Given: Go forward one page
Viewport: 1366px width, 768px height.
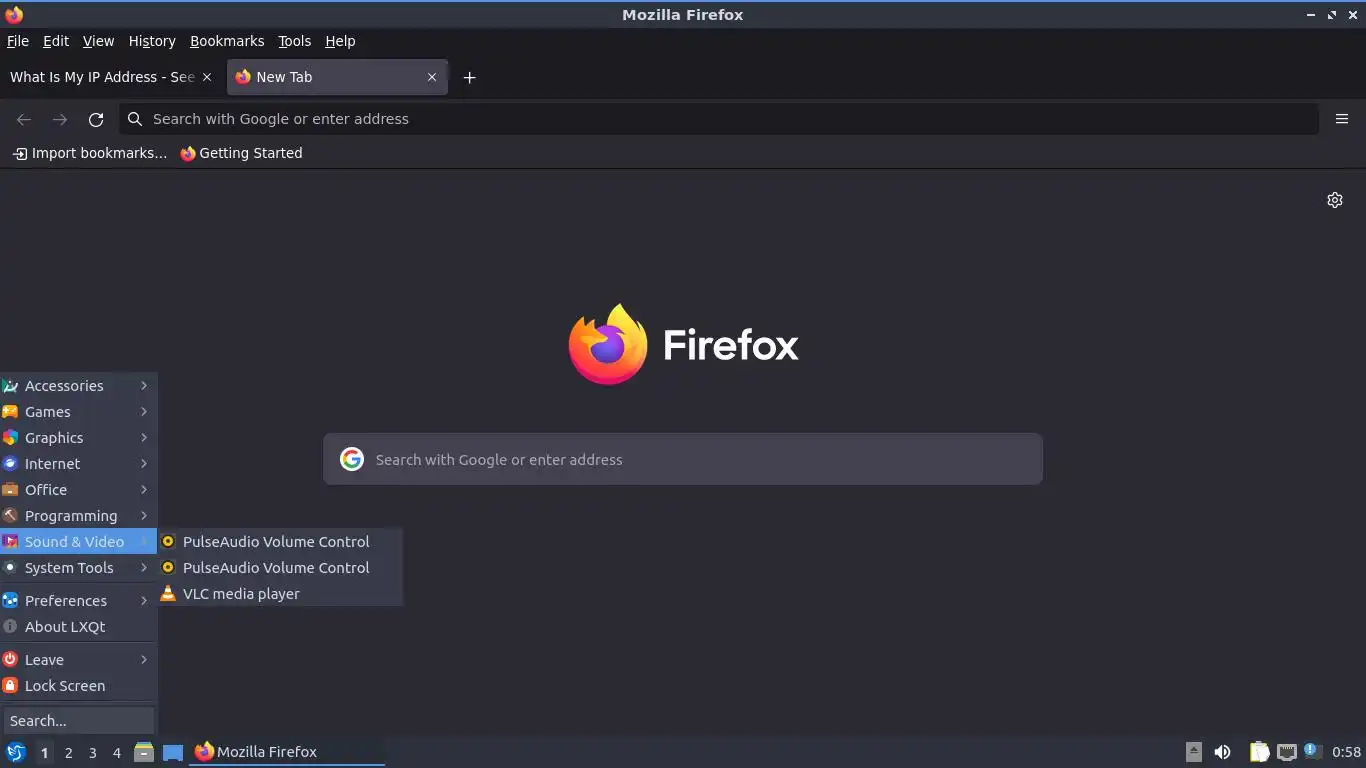Looking at the screenshot, I should click(x=60, y=119).
